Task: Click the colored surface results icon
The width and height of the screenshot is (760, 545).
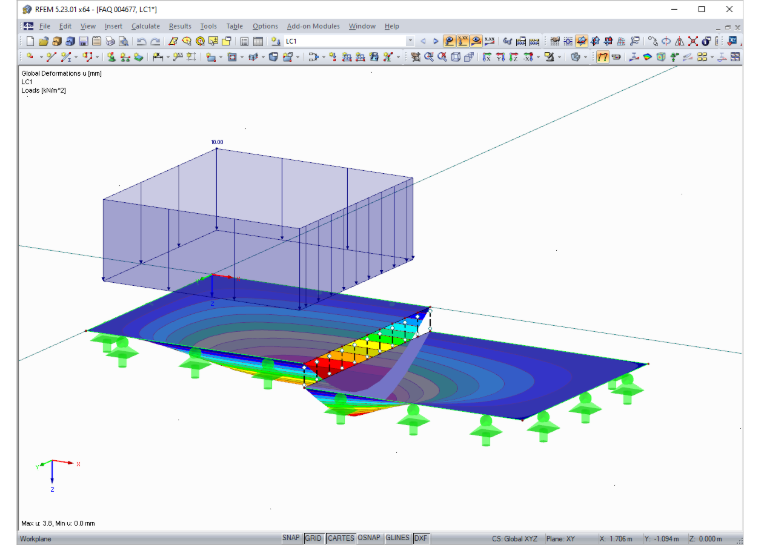Action: 647,57
